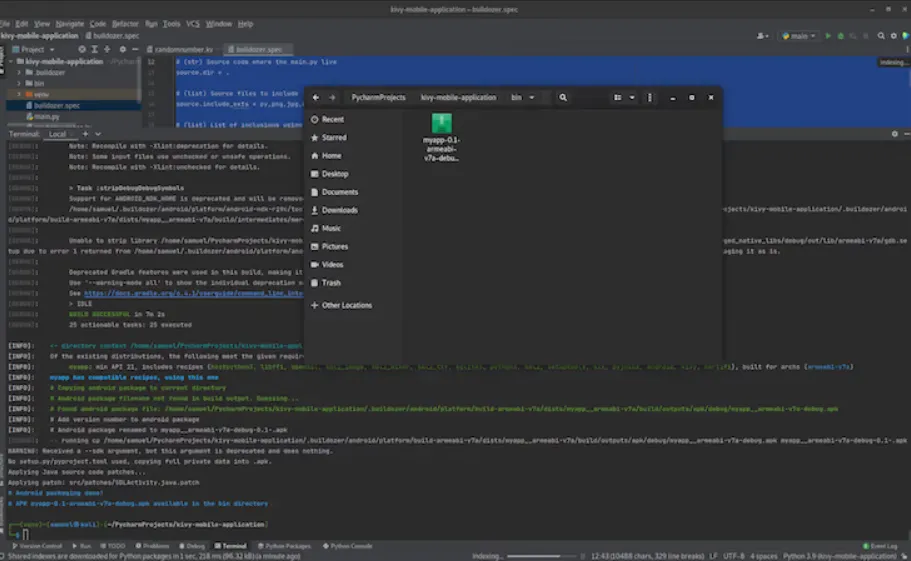Open the Tools menu
This screenshot has height=561, width=911.
[171, 24]
